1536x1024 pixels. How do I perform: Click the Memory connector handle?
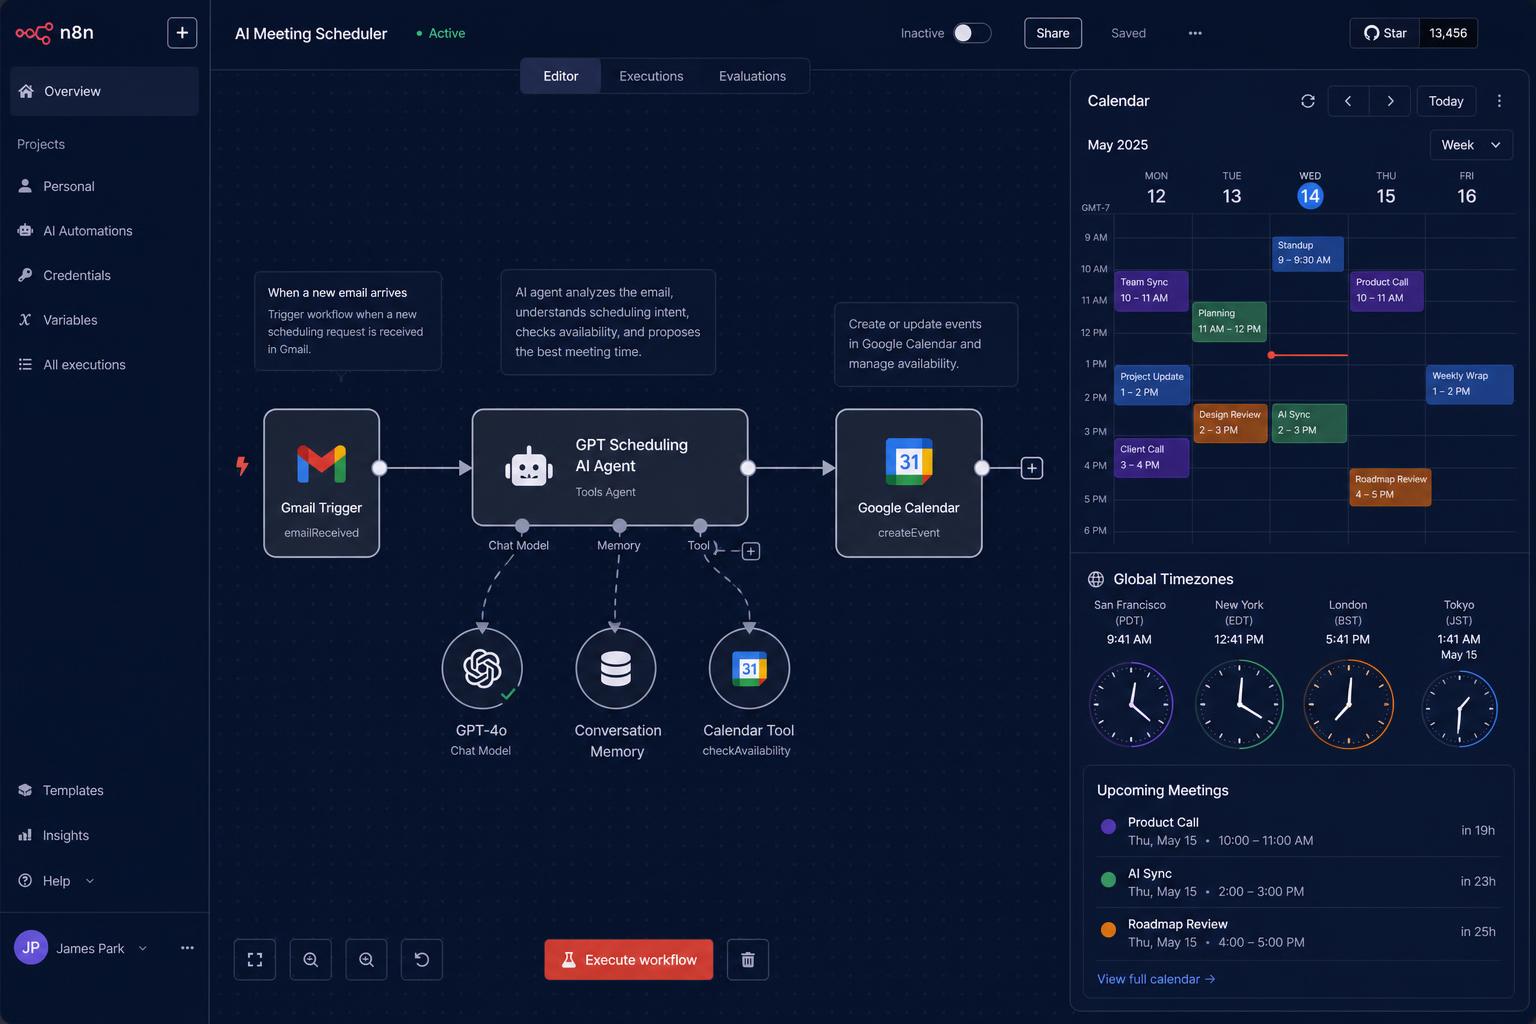click(620, 526)
